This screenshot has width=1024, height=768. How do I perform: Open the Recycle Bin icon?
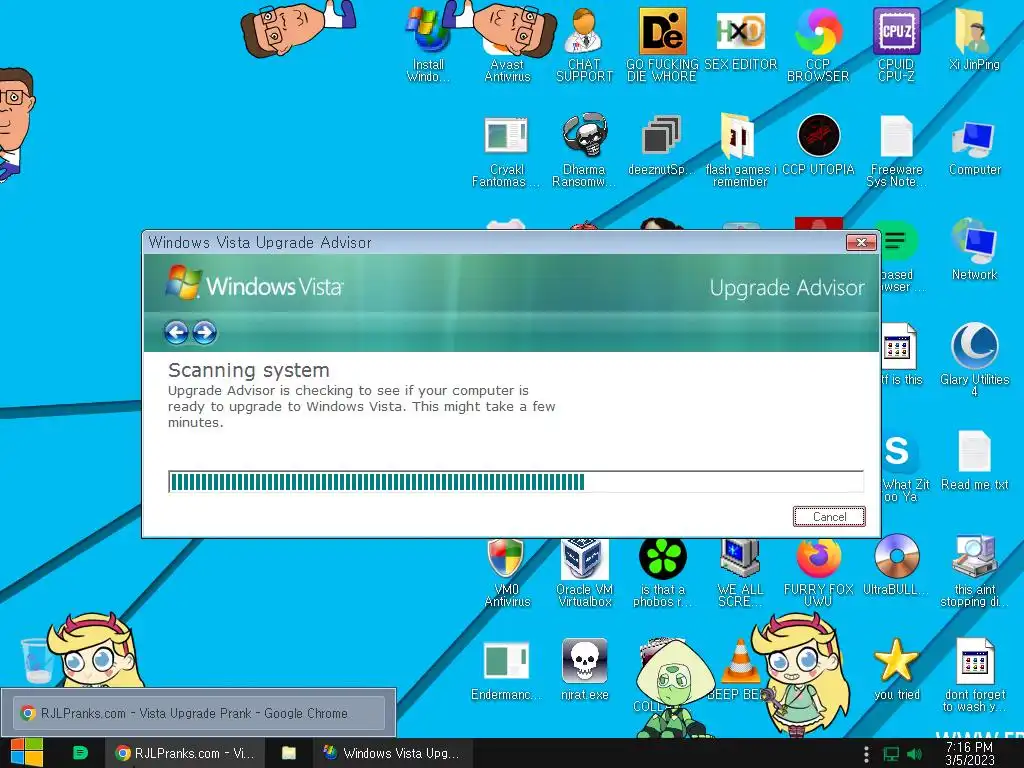pos(36,660)
